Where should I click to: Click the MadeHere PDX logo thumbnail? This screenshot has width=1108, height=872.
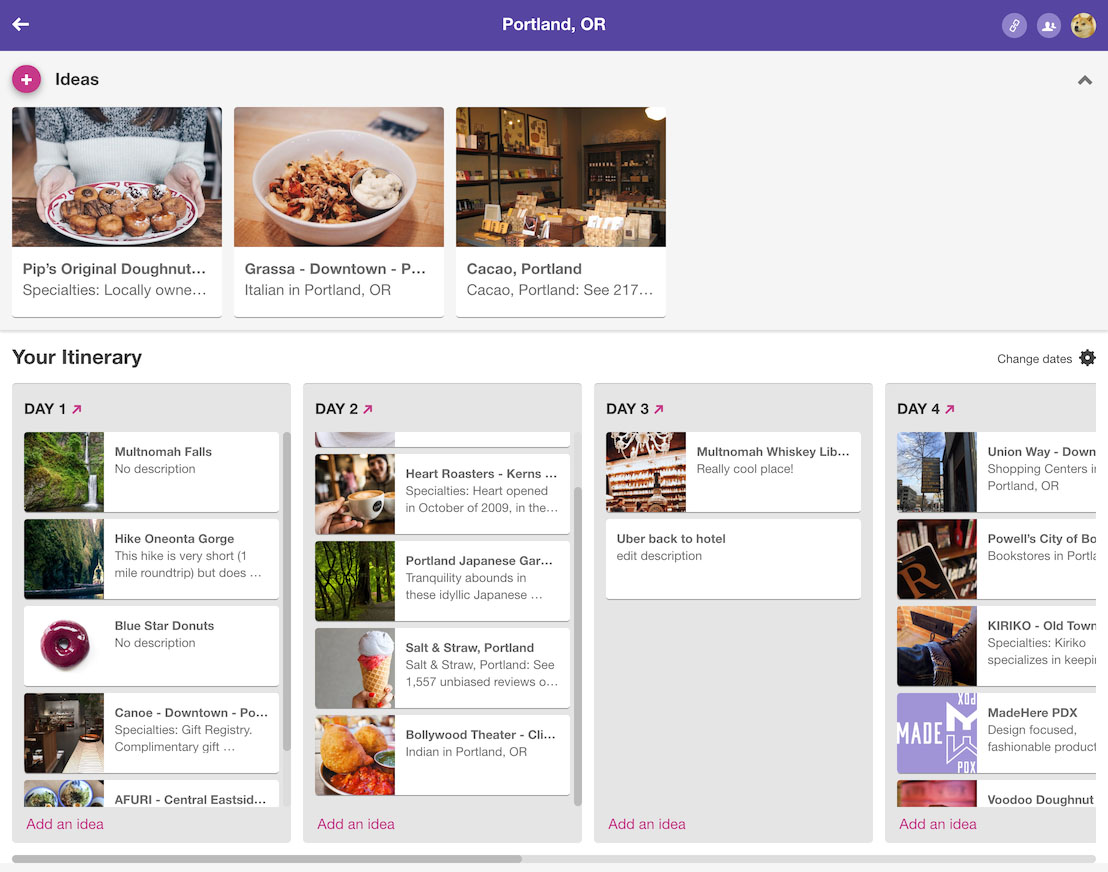pos(937,733)
